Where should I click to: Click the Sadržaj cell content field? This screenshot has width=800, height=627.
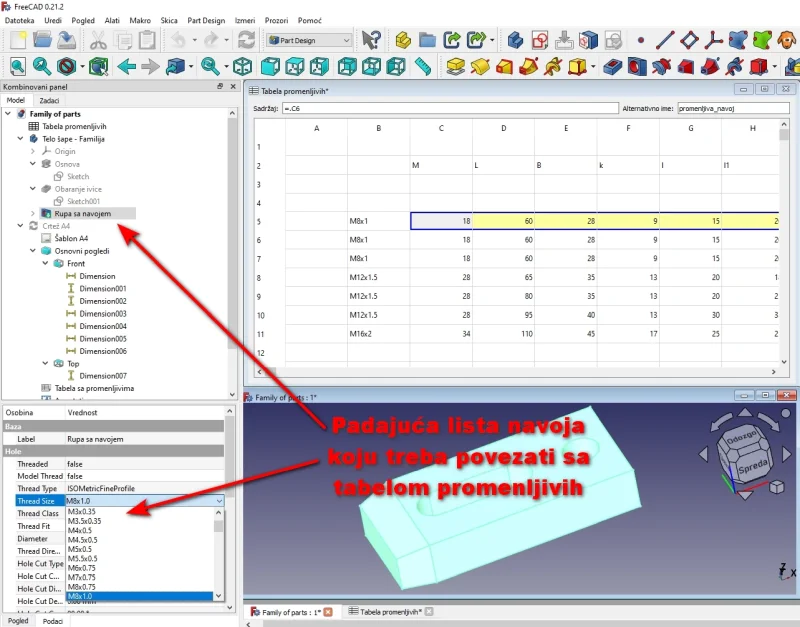(450, 106)
